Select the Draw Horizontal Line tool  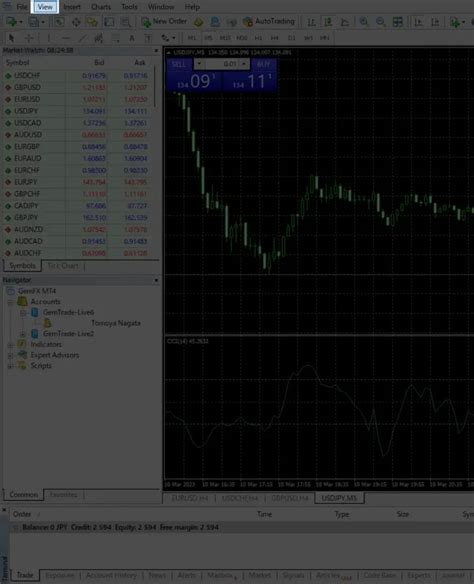tap(66, 38)
